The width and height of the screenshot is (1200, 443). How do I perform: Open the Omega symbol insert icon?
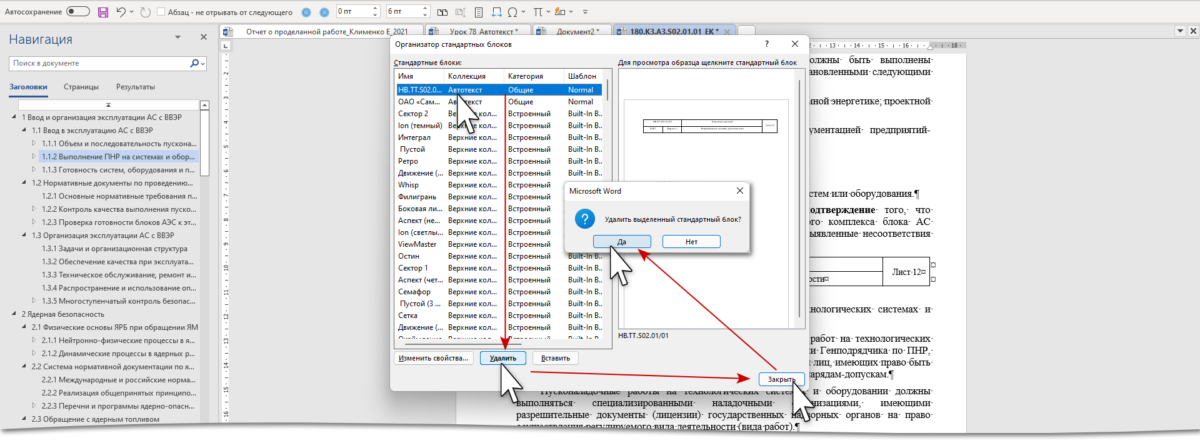pyautogui.click(x=512, y=12)
